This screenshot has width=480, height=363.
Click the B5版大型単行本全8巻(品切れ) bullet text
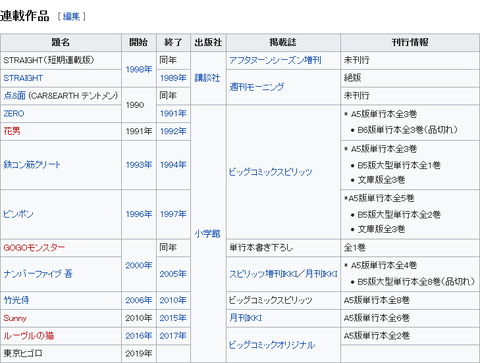416,282
